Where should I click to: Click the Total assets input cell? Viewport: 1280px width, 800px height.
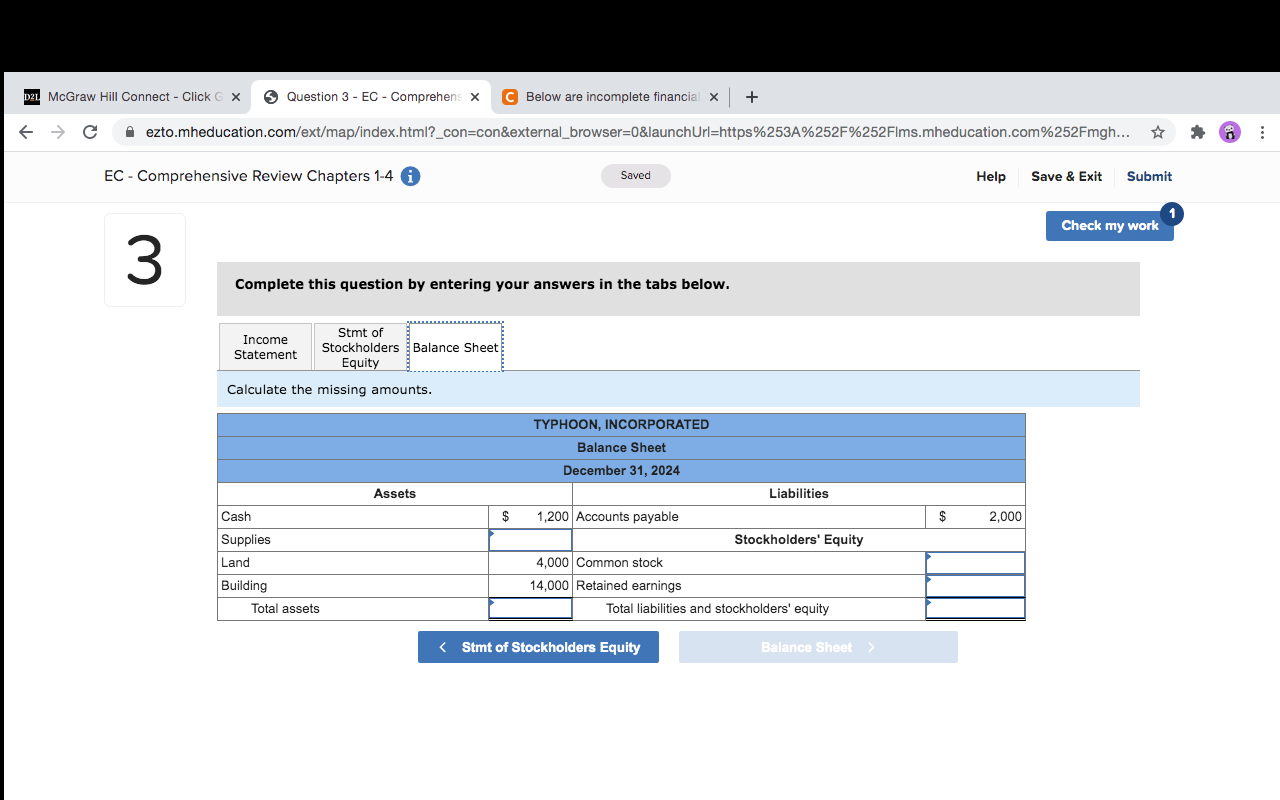click(x=530, y=608)
